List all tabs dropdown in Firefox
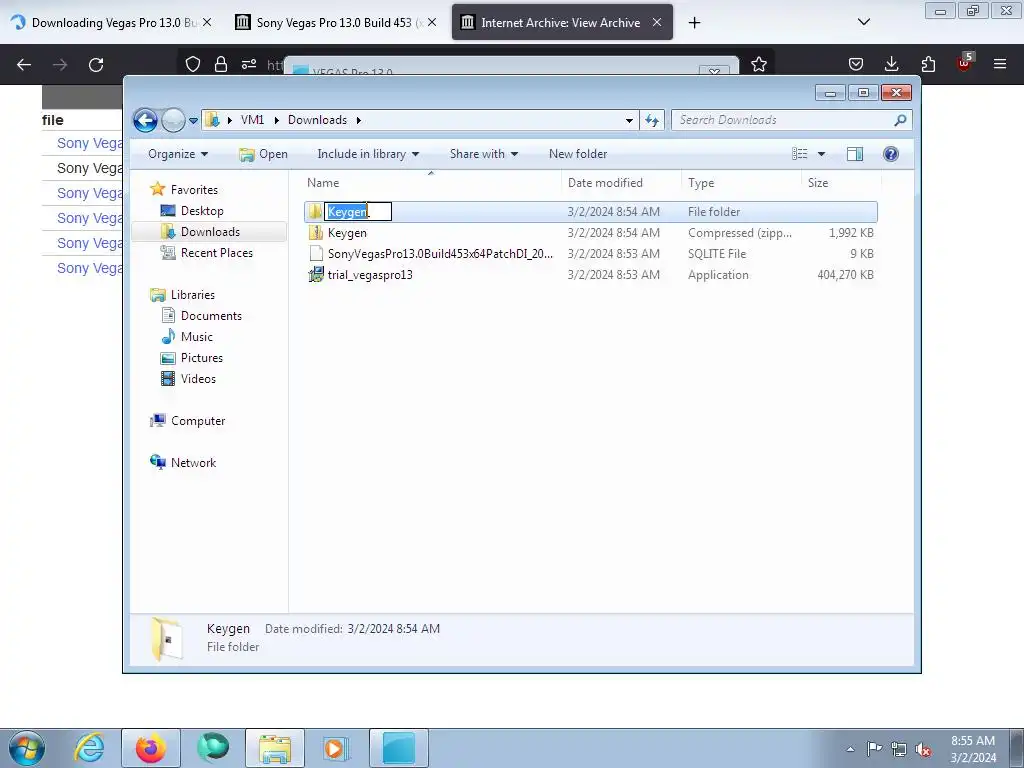1024x768 pixels. pyautogui.click(x=863, y=22)
